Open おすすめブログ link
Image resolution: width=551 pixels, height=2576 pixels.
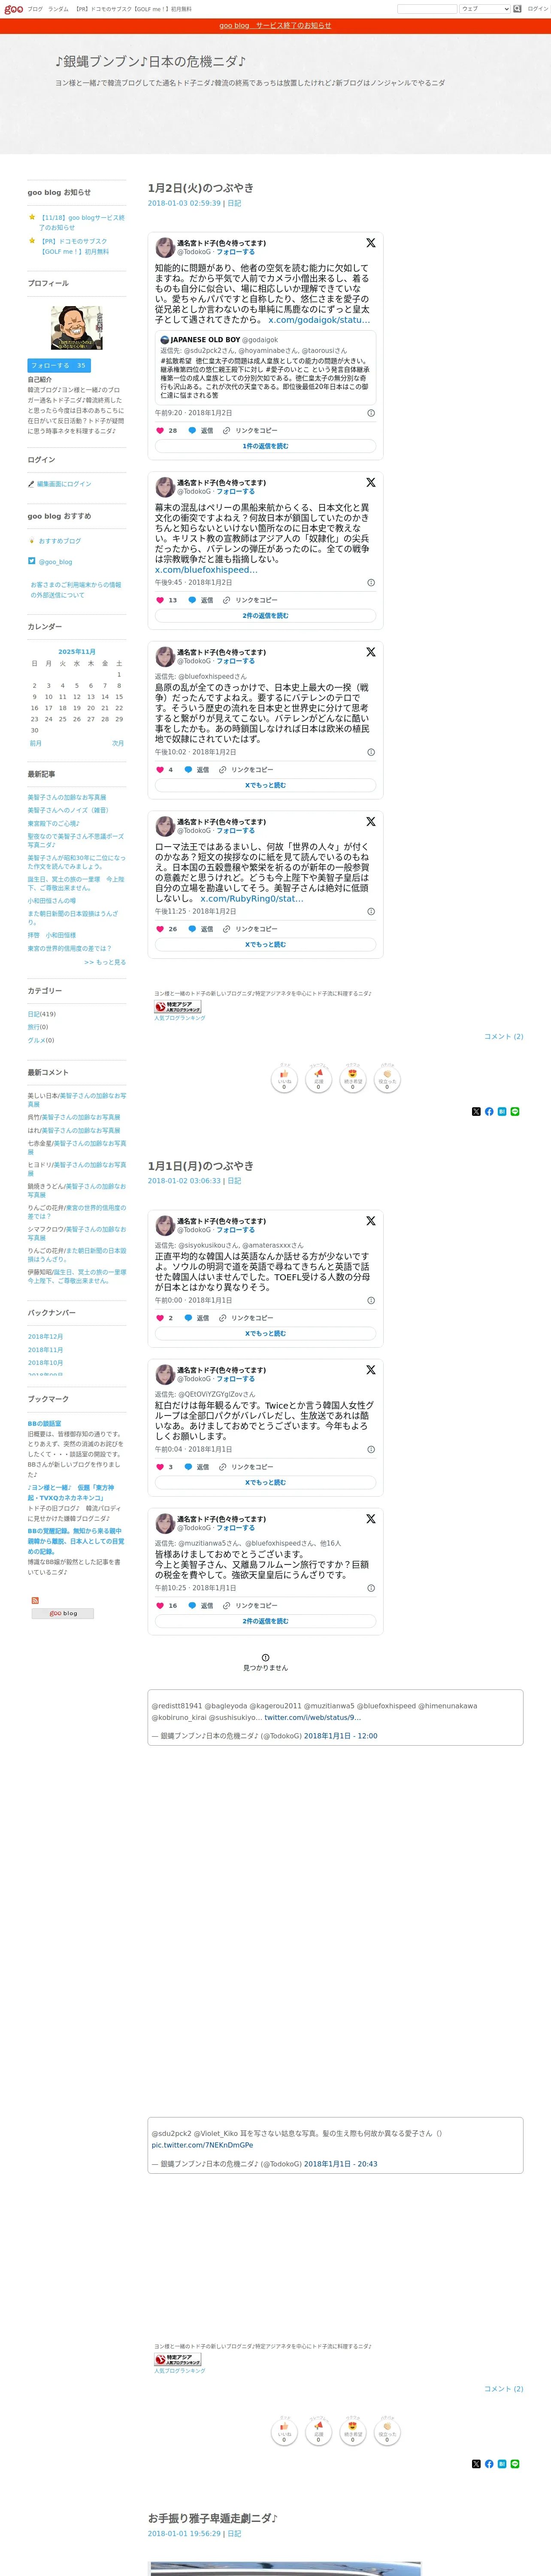click(x=60, y=541)
